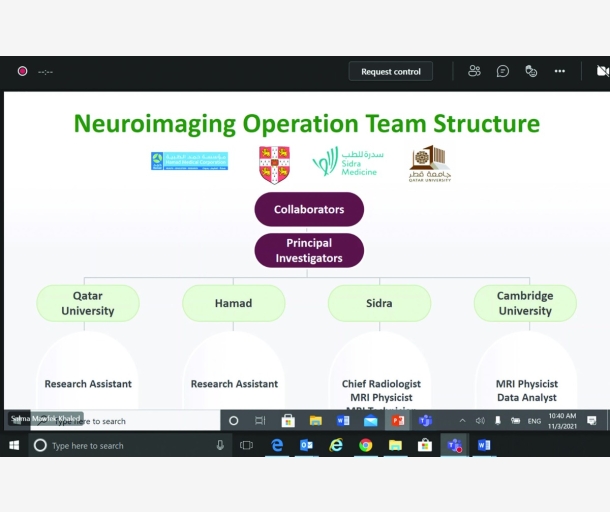Open the Windows Start menu
Viewport: 610px width, 512px height.
click(x=14, y=445)
